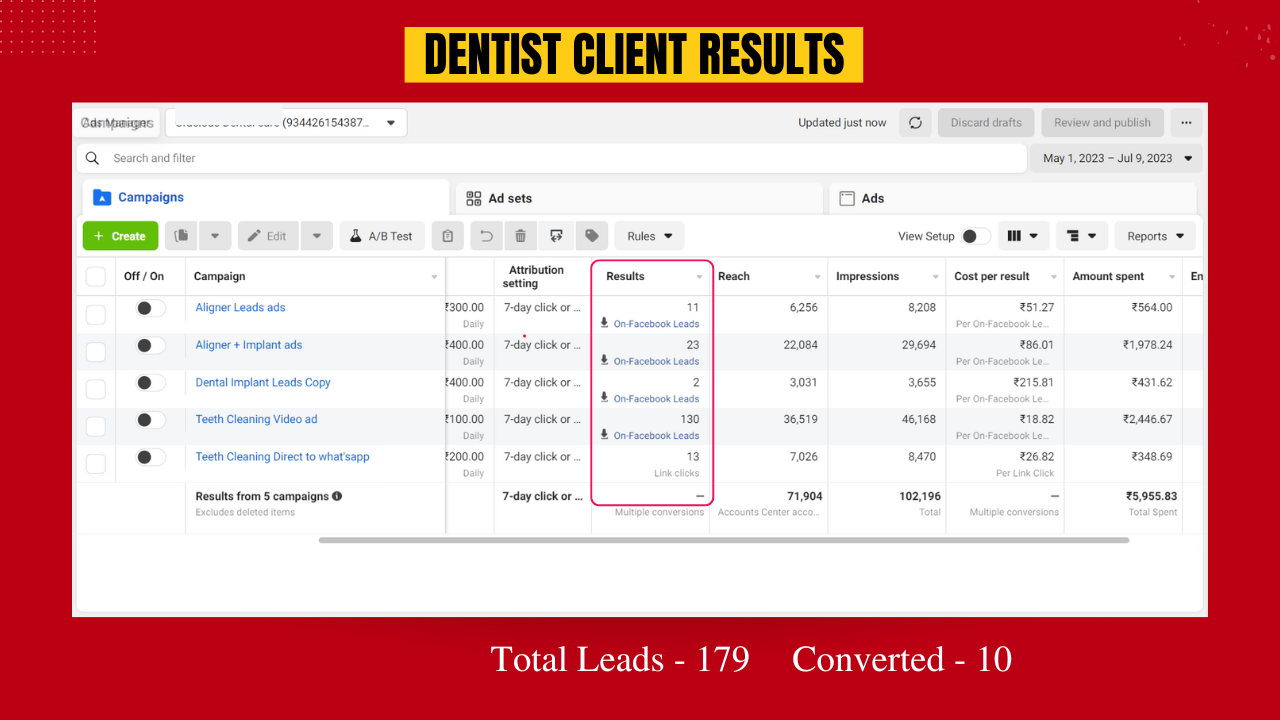
Task: Open the Reports dropdown menu
Action: tap(1155, 236)
